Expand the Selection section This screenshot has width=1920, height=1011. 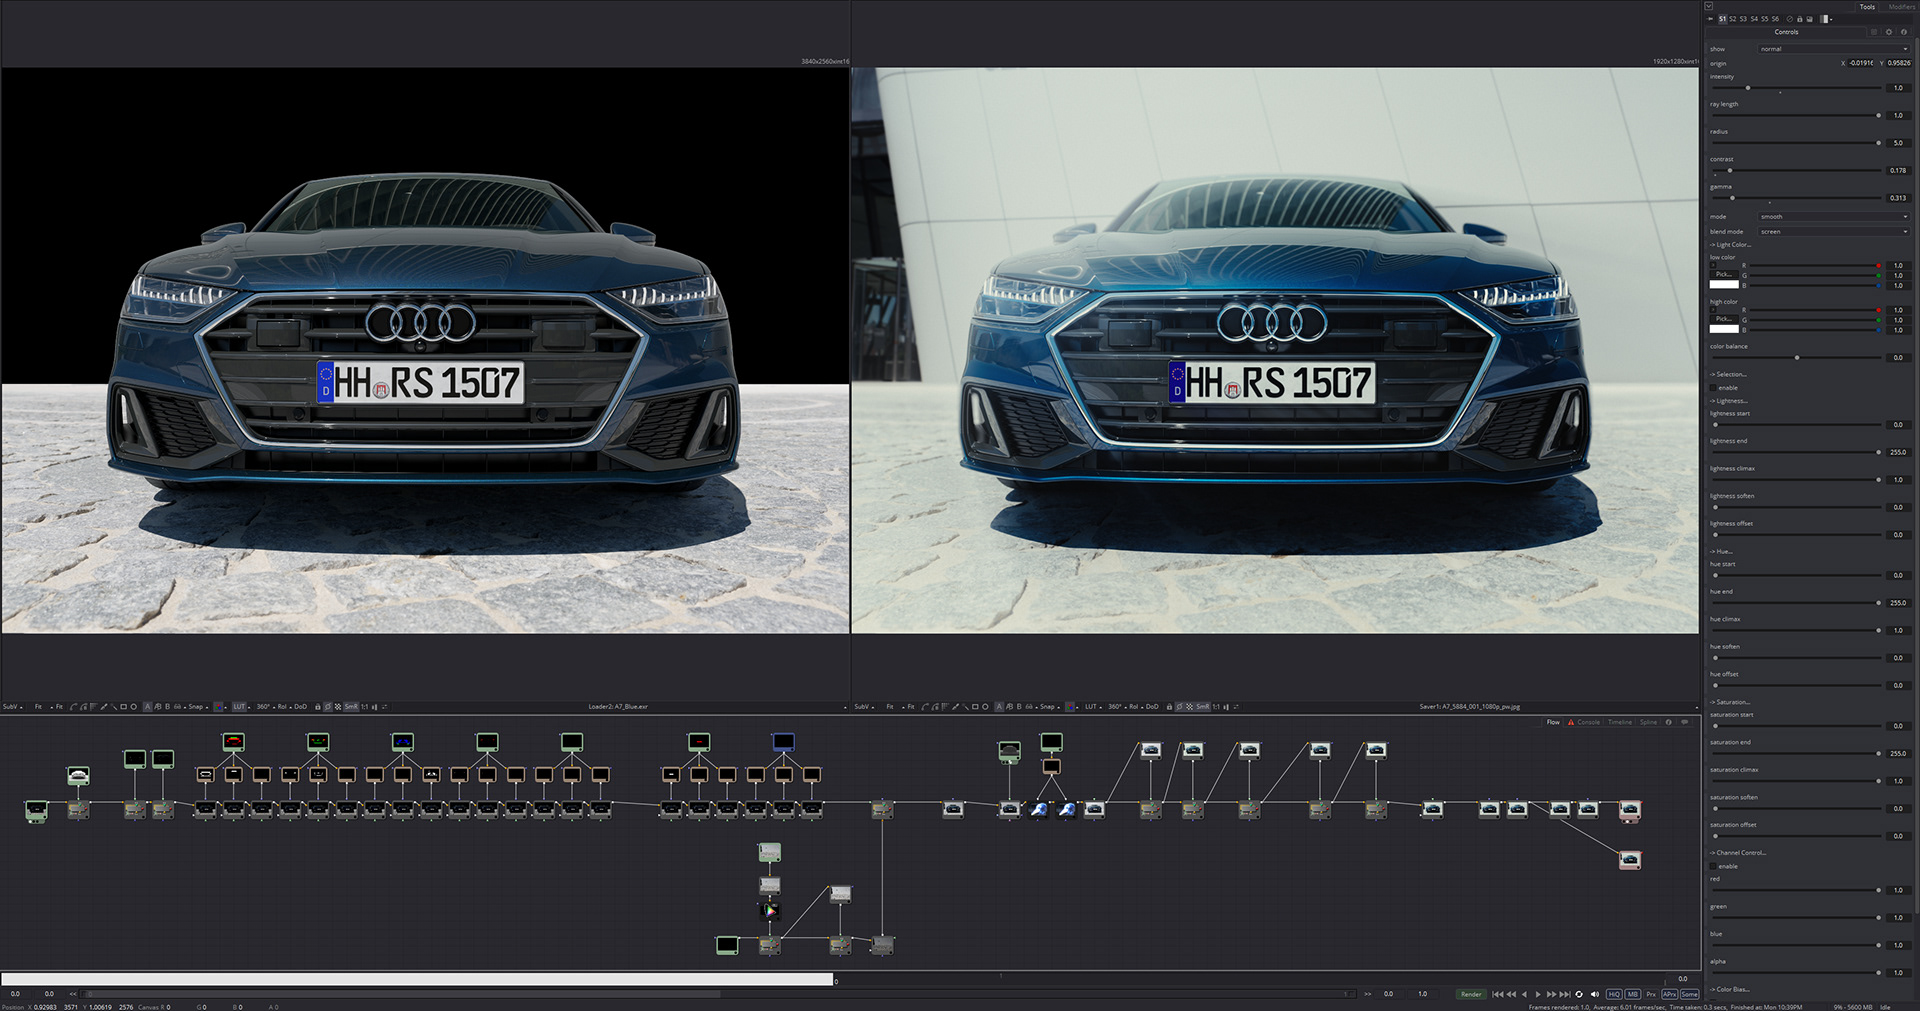[1728, 374]
